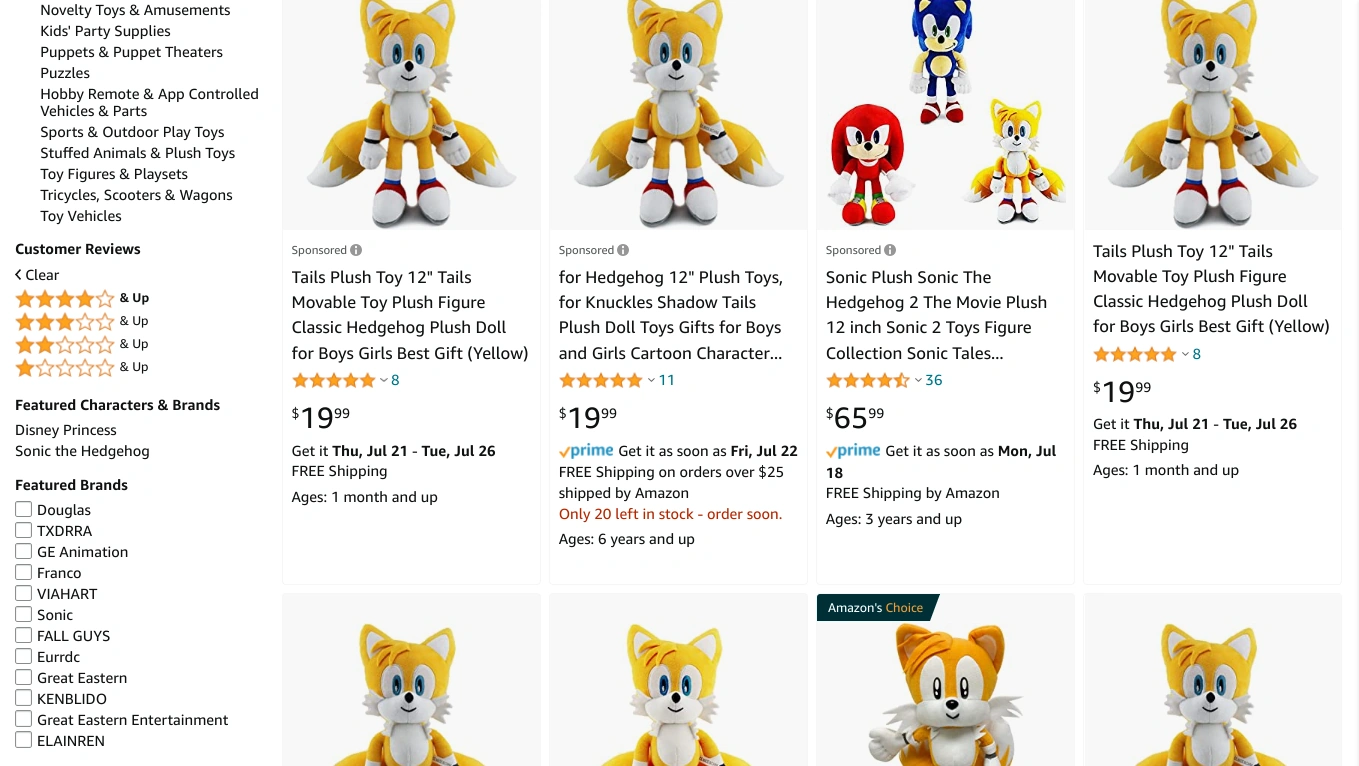Screen dimensions: 1359x766
Task: Click the info icon next to the third Sponsored label
Action: 890,250
